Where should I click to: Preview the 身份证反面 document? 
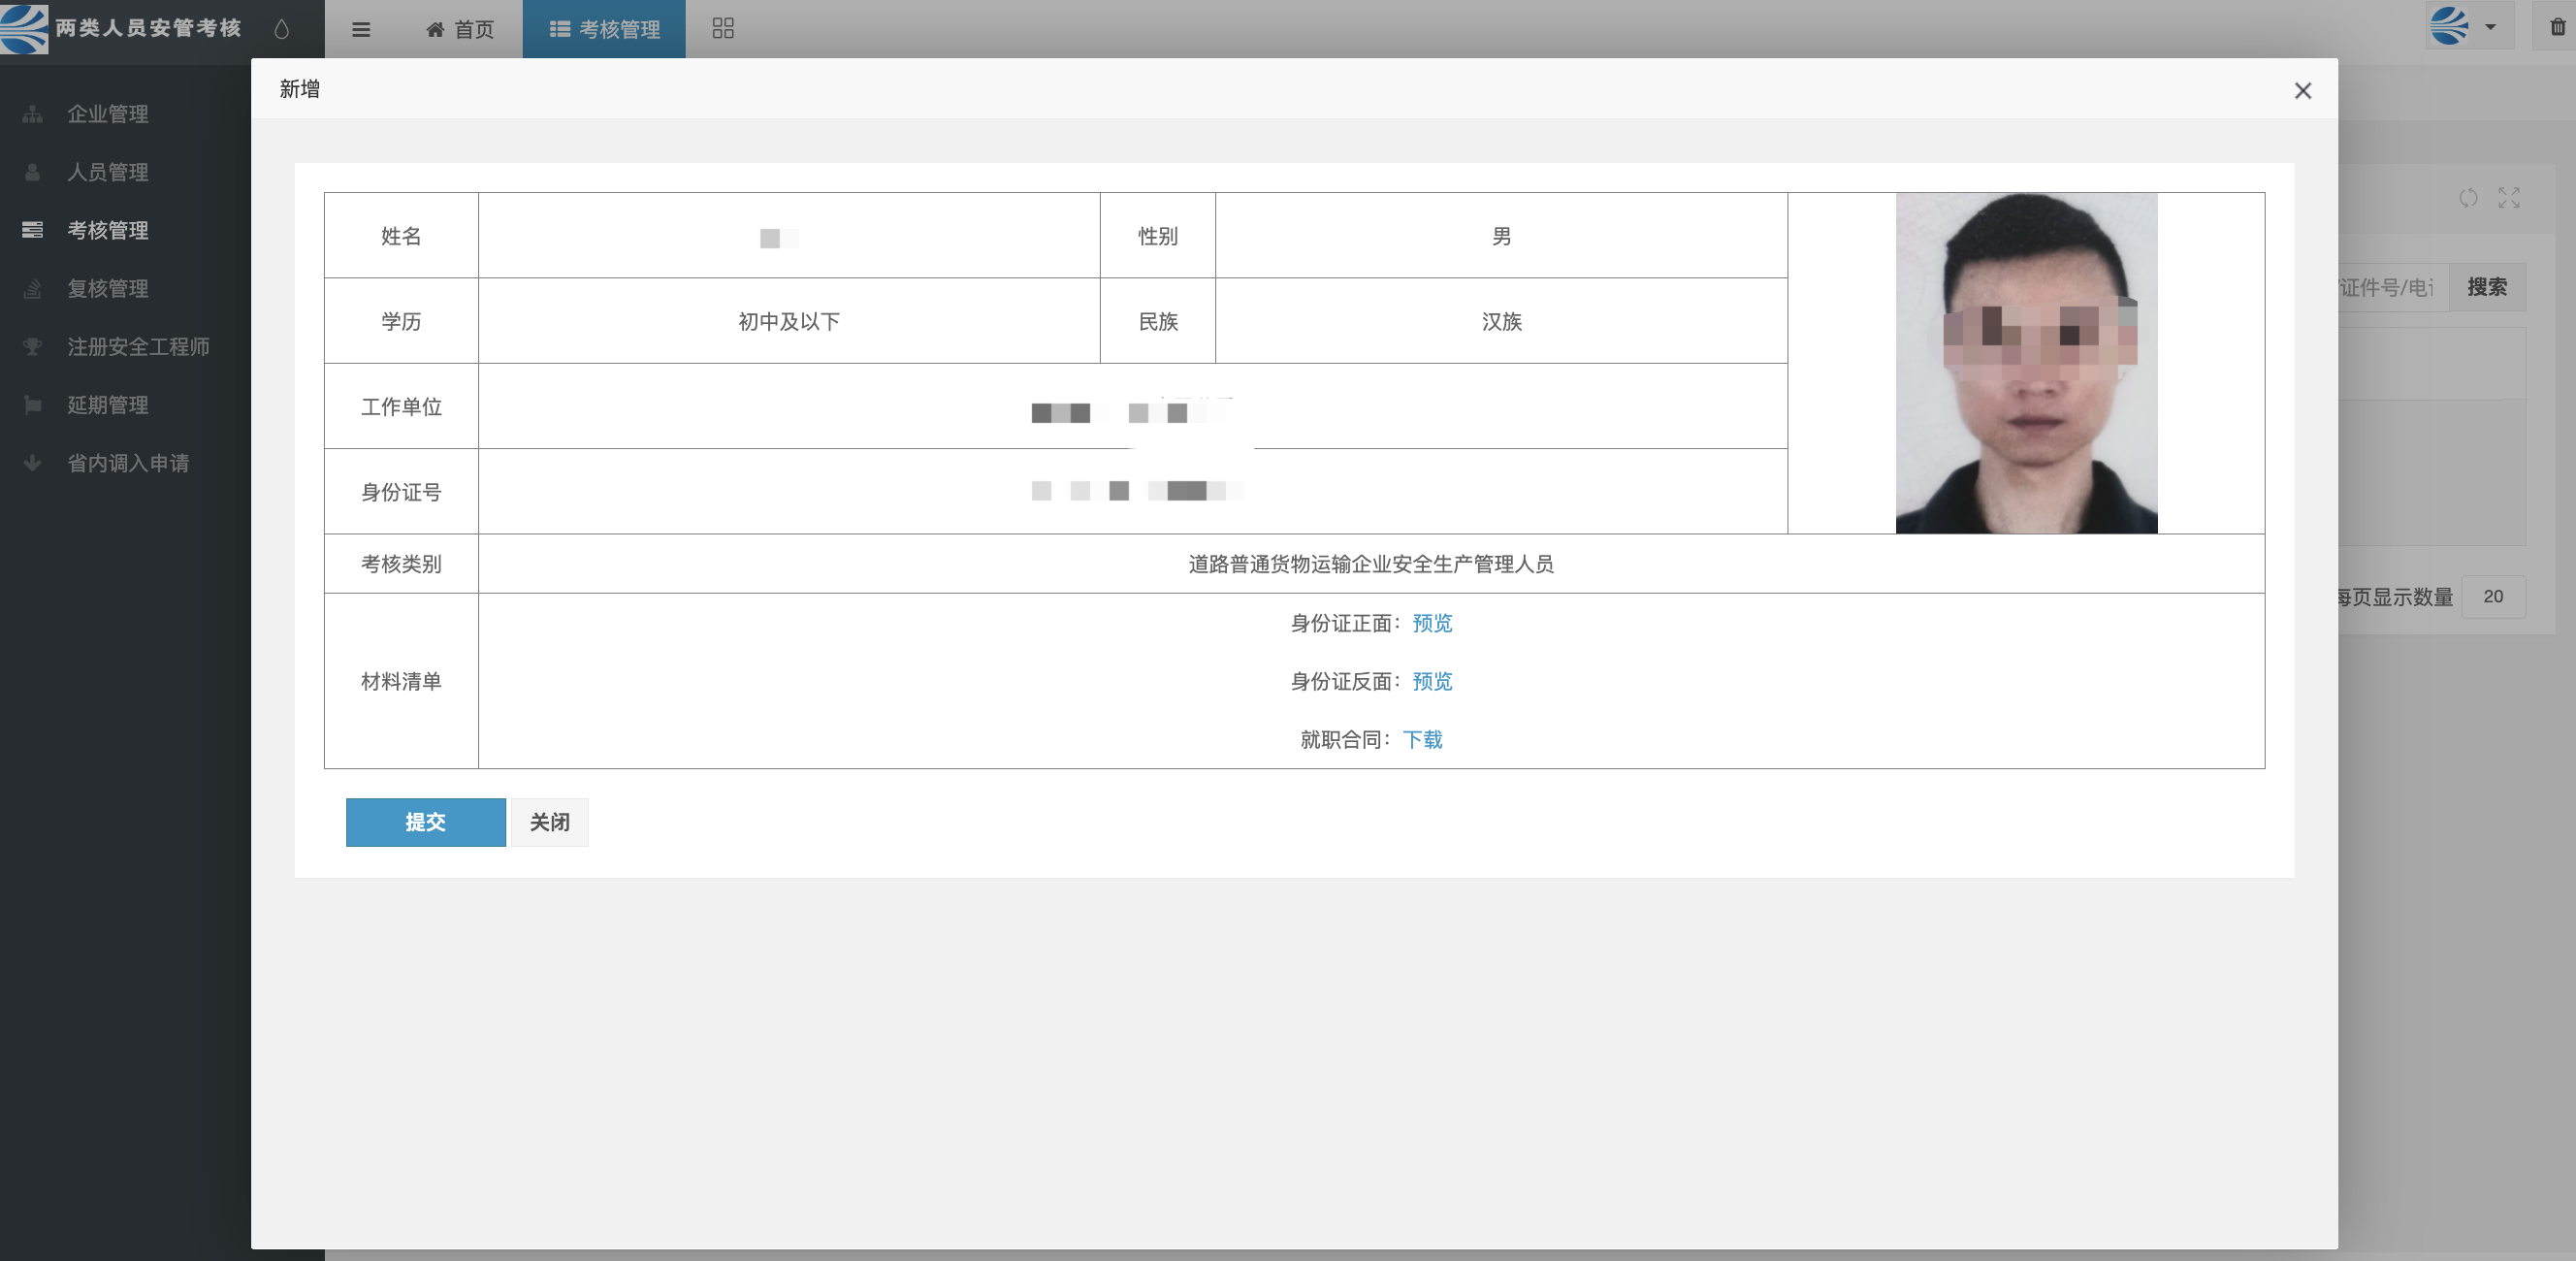click(1432, 681)
